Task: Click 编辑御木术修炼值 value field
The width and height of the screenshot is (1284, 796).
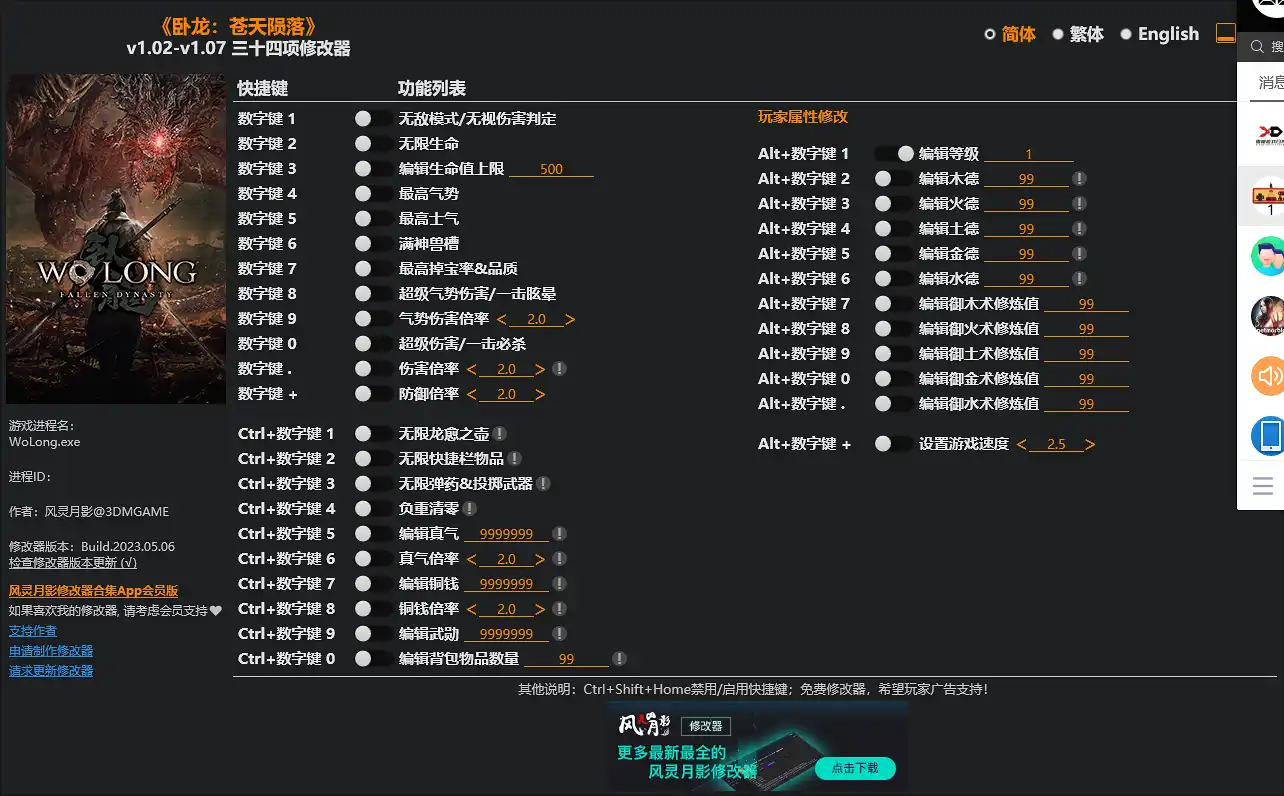Action: [x=1086, y=304]
